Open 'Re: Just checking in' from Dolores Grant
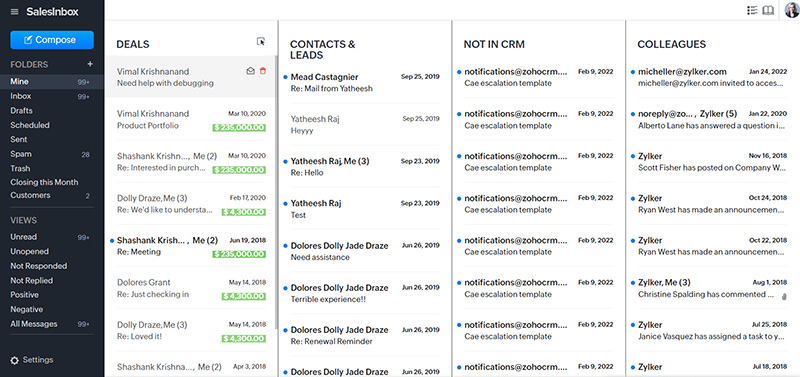800x377 pixels. click(x=190, y=288)
